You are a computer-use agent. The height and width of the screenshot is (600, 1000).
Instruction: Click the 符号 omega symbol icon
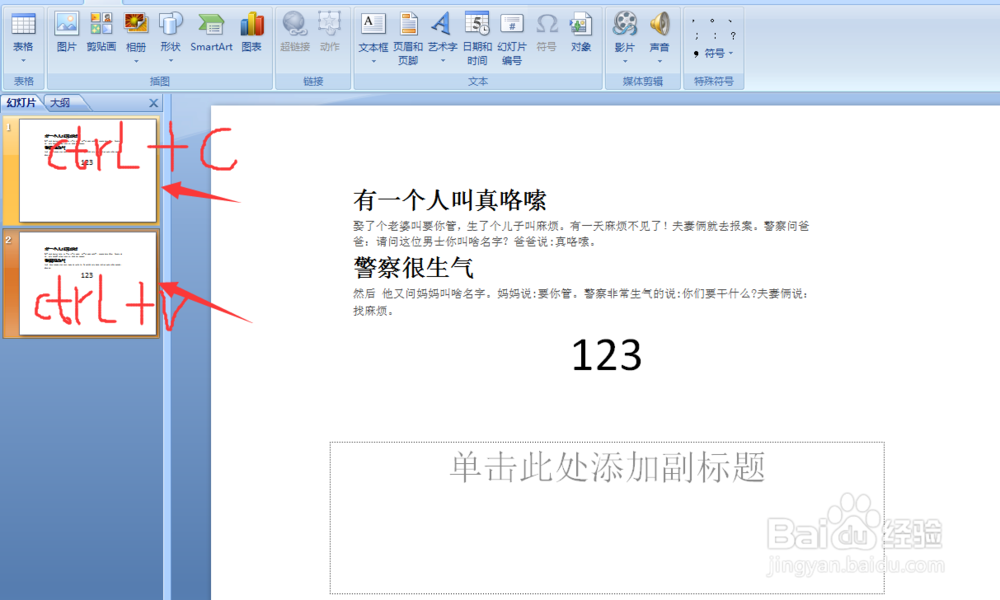(547, 32)
